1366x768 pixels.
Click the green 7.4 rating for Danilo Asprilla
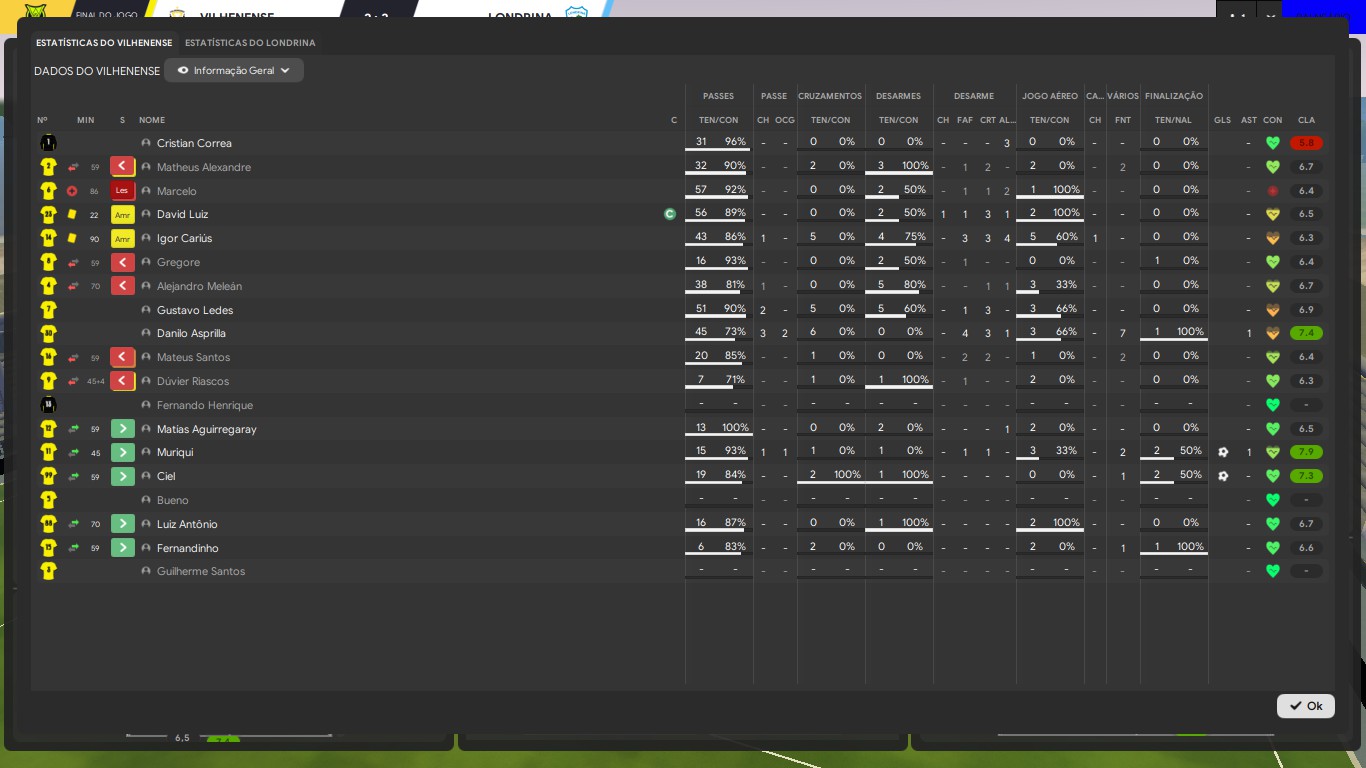click(x=1306, y=333)
